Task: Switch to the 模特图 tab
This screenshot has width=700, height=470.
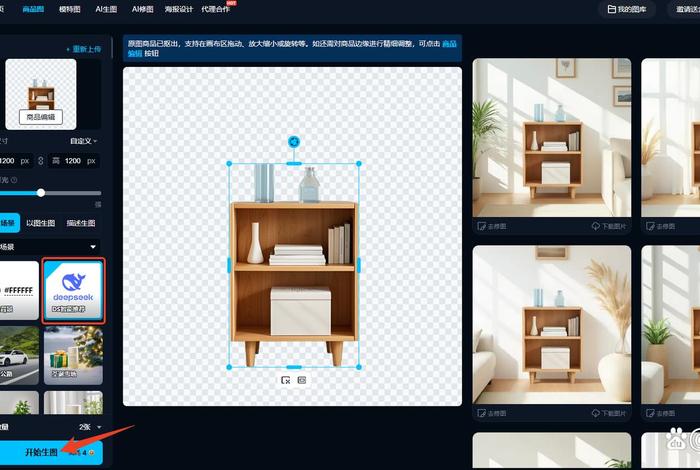Action: coord(70,9)
